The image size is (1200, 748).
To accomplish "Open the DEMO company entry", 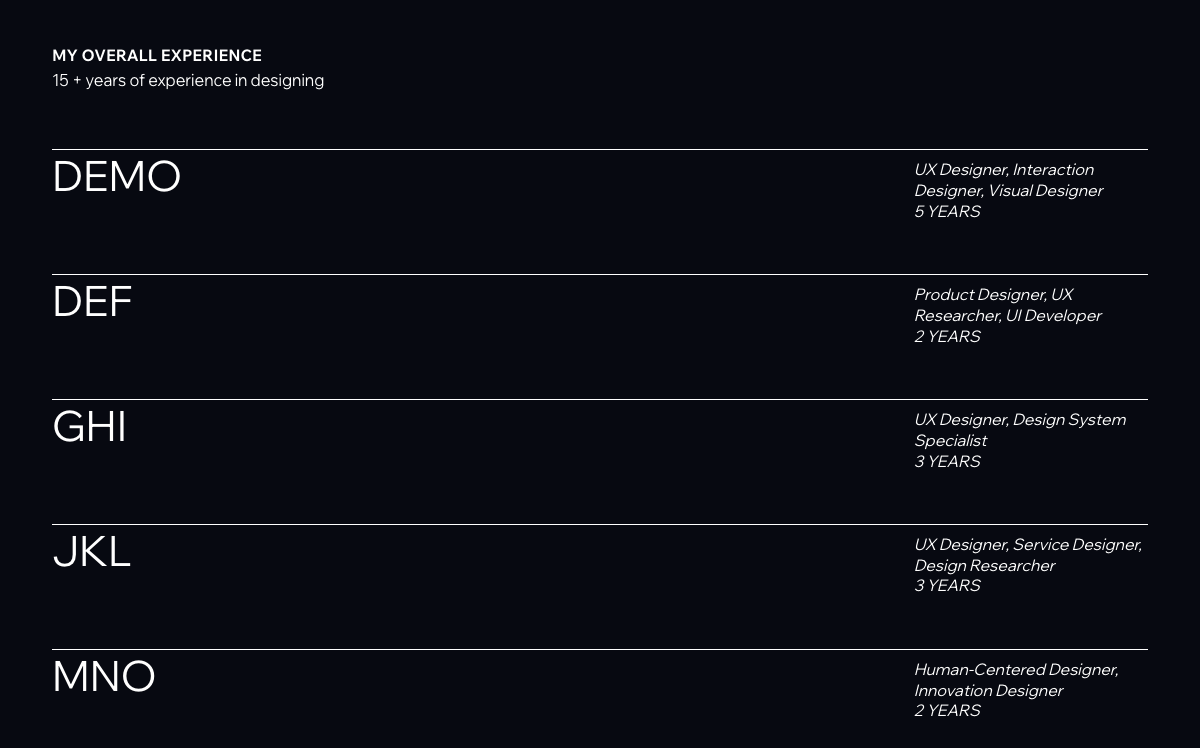I will (x=116, y=177).
